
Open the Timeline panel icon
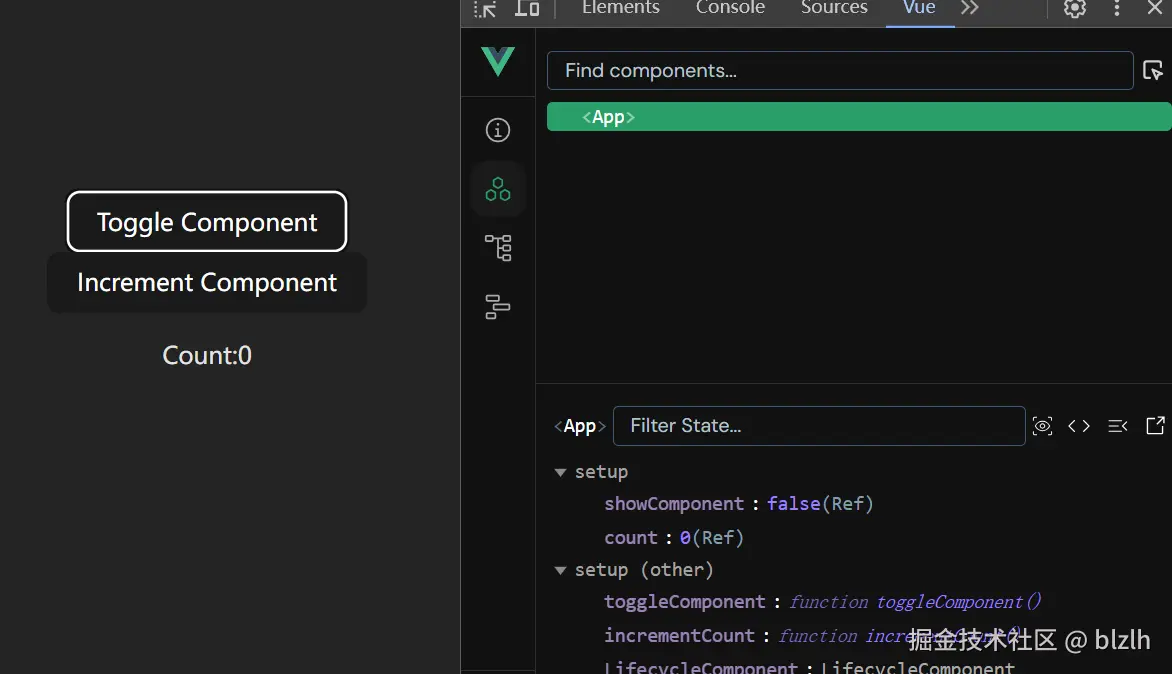pyautogui.click(x=497, y=307)
